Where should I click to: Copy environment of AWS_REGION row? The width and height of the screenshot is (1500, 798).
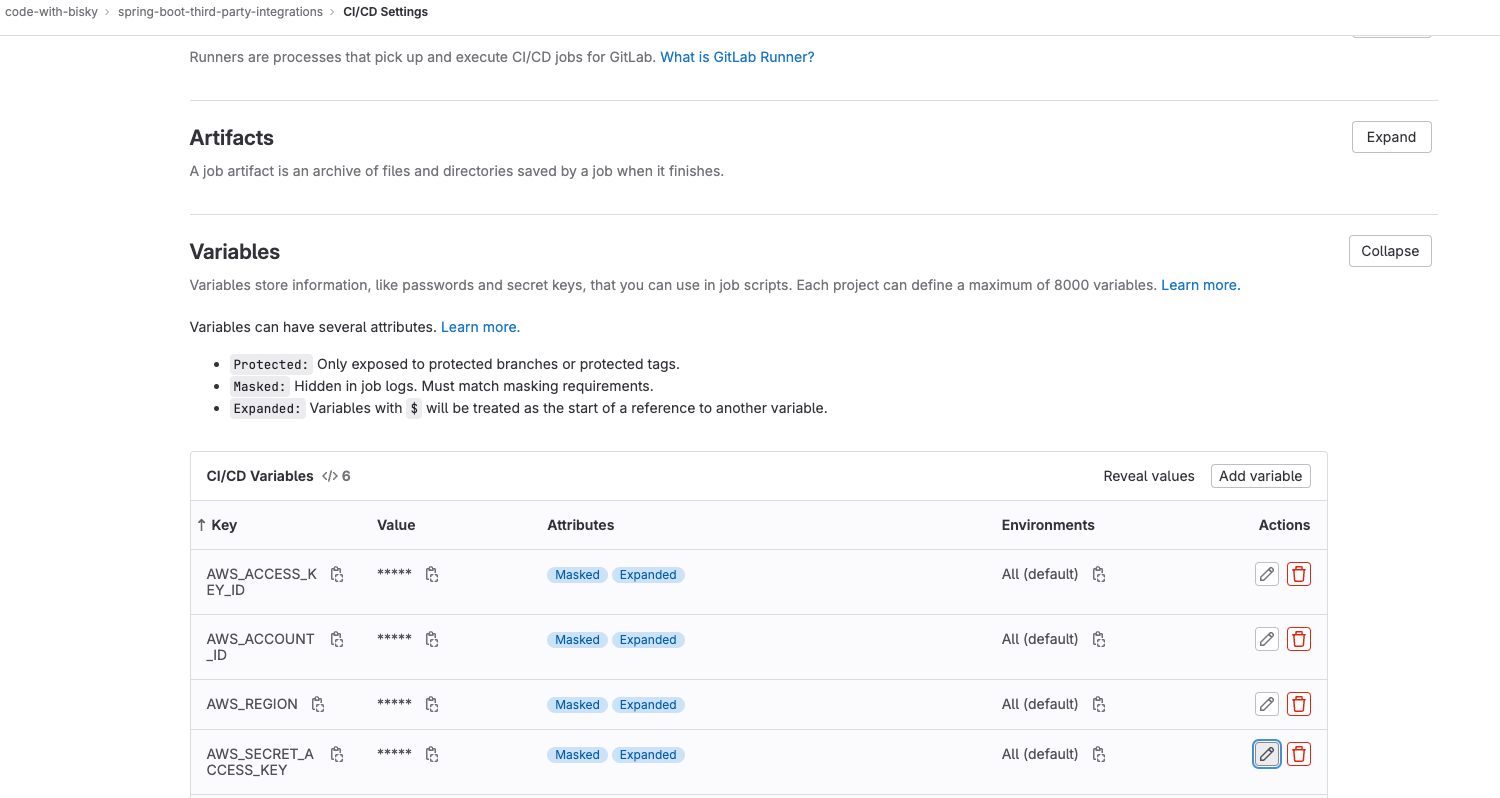1098,704
